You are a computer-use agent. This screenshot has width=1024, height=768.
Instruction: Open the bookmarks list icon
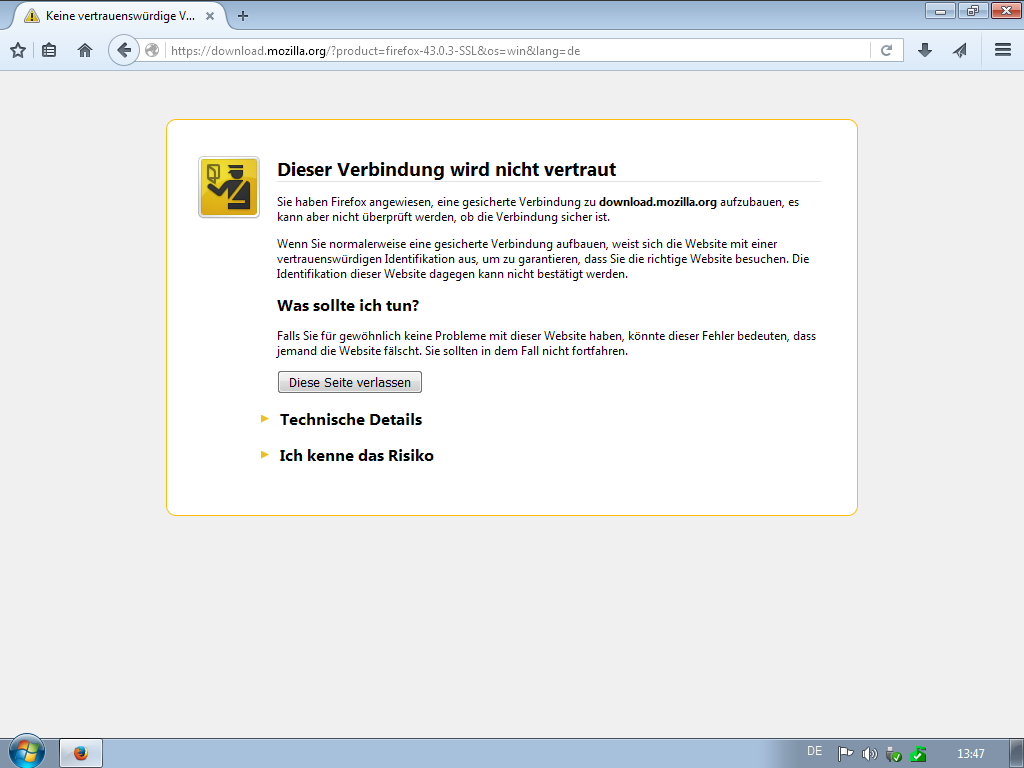pyautogui.click(x=49, y=50)
